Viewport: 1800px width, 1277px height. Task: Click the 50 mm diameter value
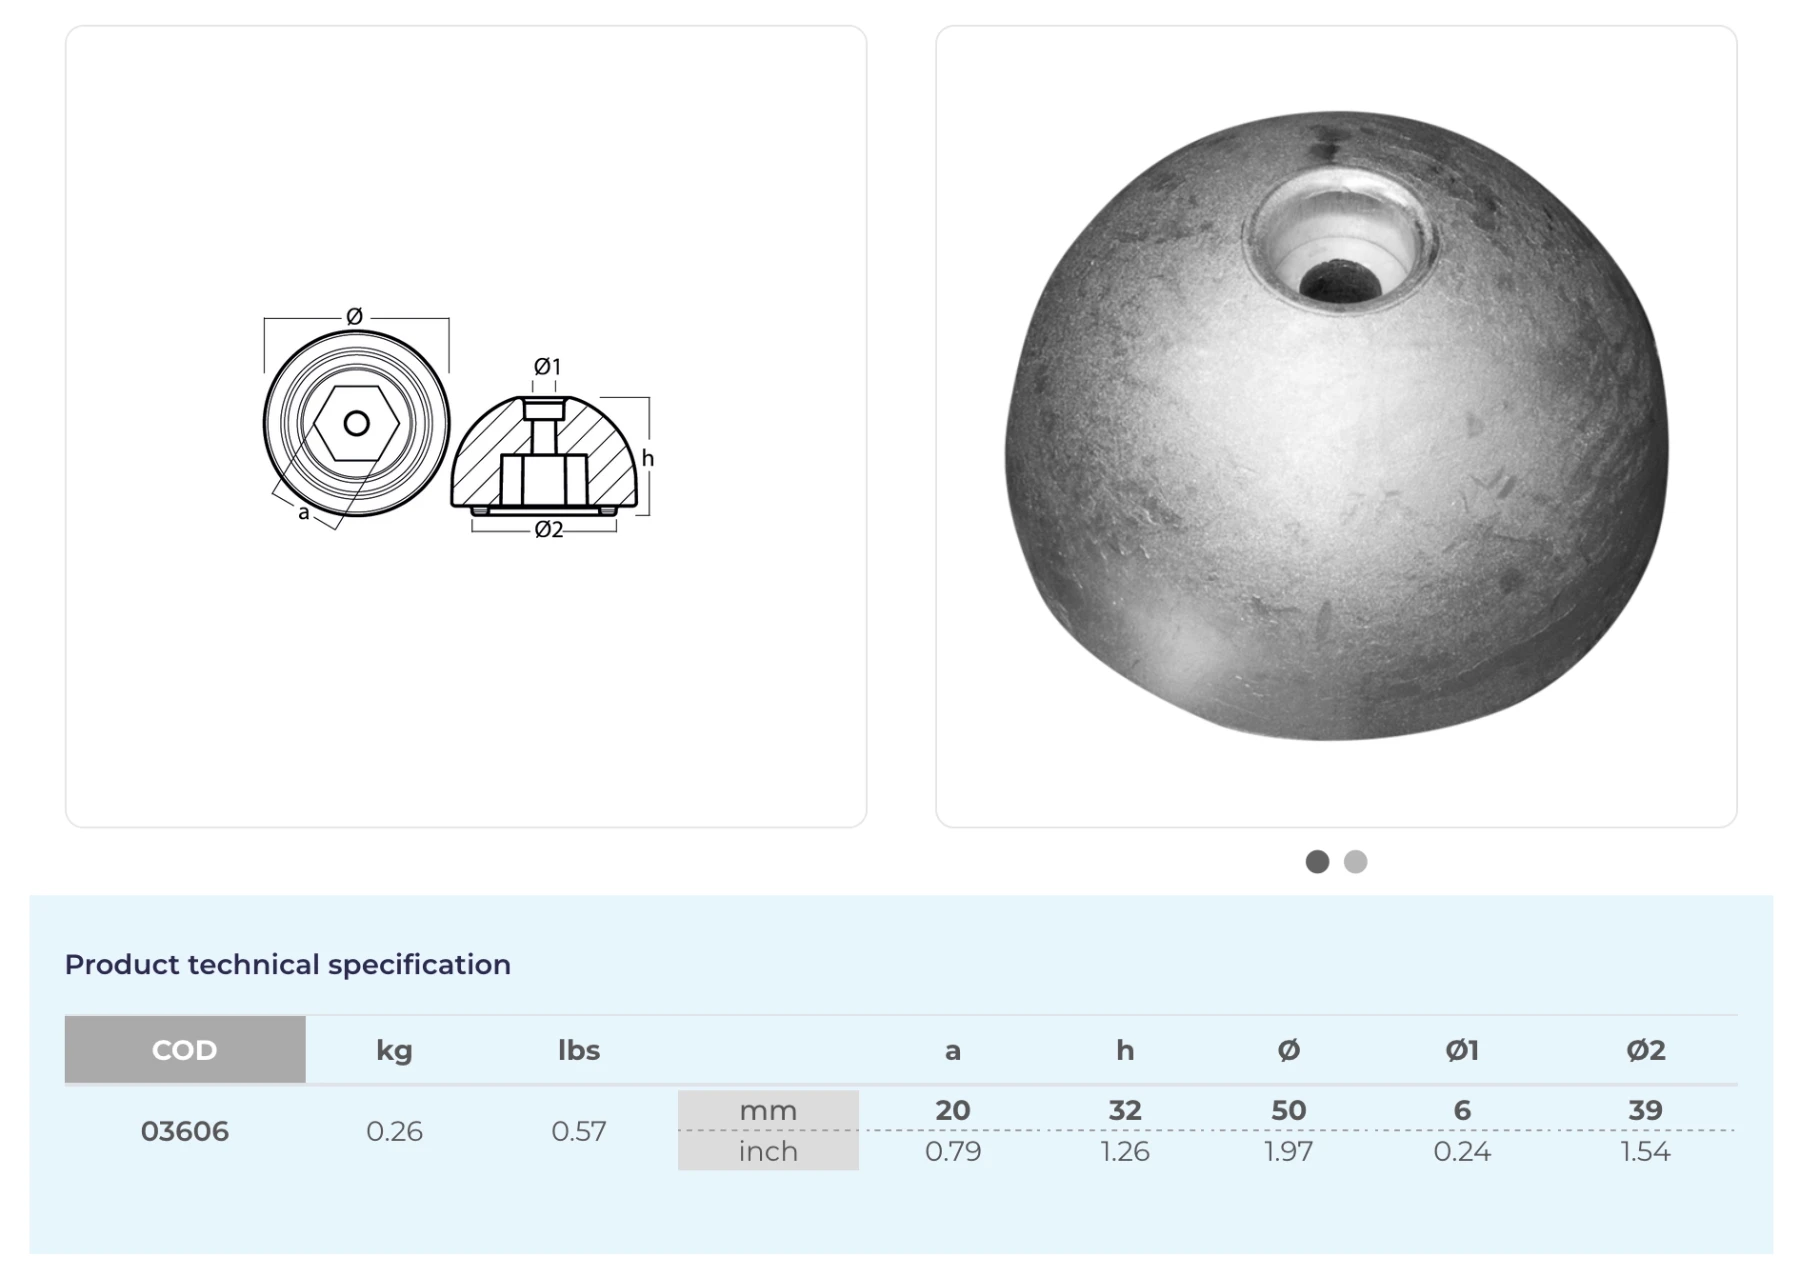click(x=1288, y=1110)
